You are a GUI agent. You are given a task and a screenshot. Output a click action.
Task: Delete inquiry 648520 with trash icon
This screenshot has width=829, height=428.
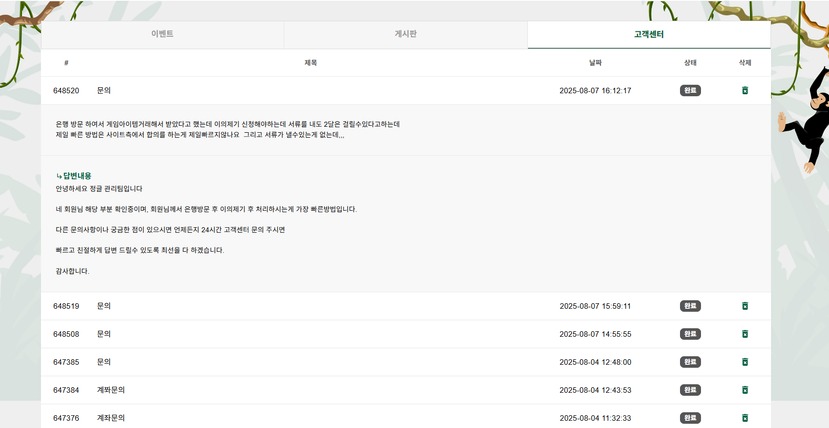pyautogui.click(x=745, y=90)
